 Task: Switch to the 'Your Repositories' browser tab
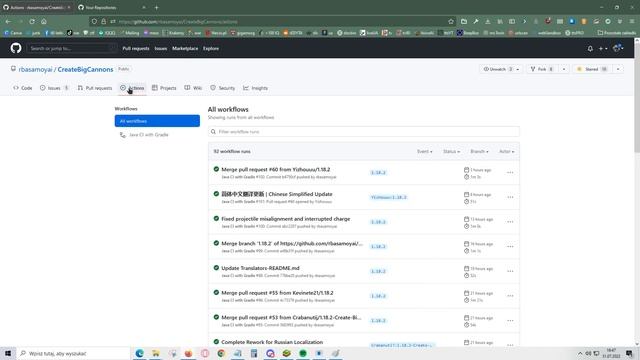(x=111, y=7)
